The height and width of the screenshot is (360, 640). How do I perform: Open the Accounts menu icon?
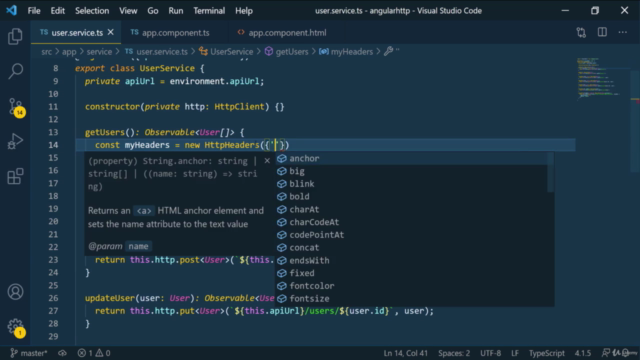(x=15, y=292)
